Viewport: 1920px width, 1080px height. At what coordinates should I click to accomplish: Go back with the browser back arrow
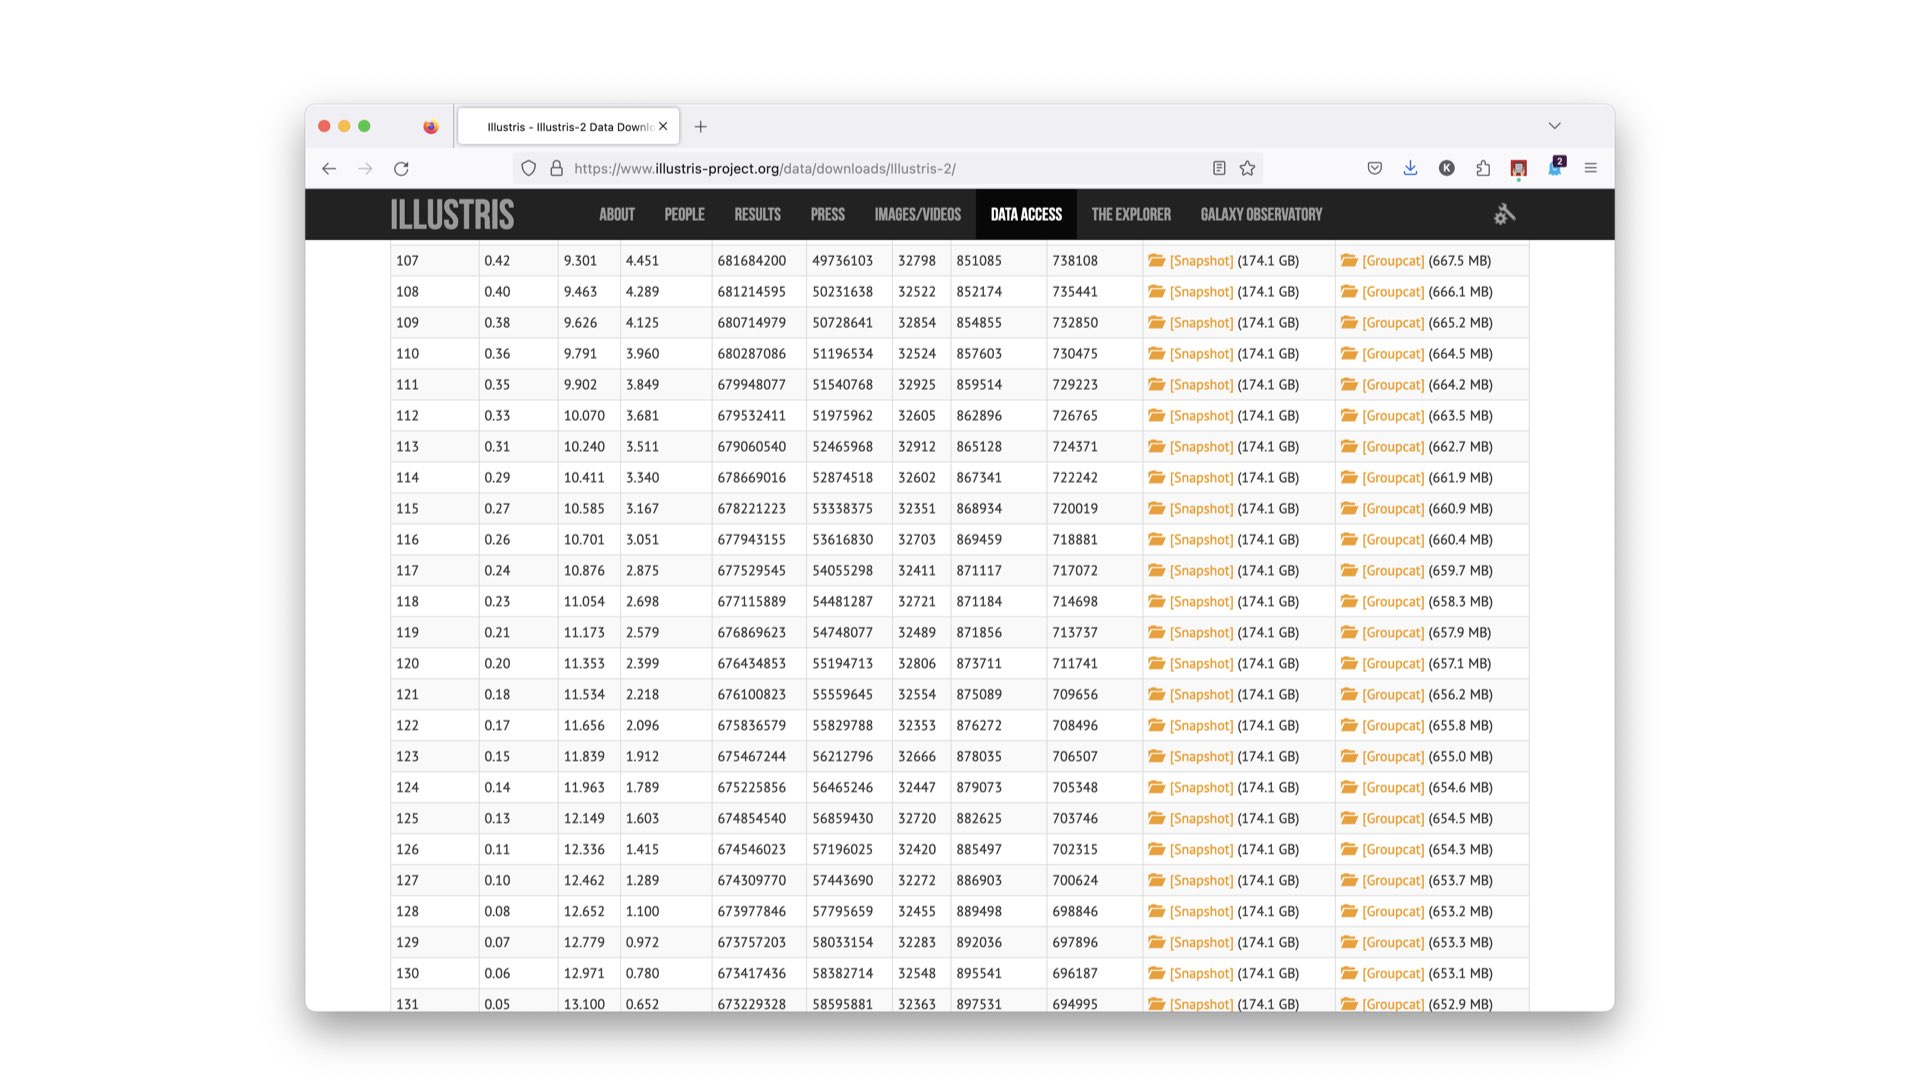pyautogui.click(x=329, y=169)
